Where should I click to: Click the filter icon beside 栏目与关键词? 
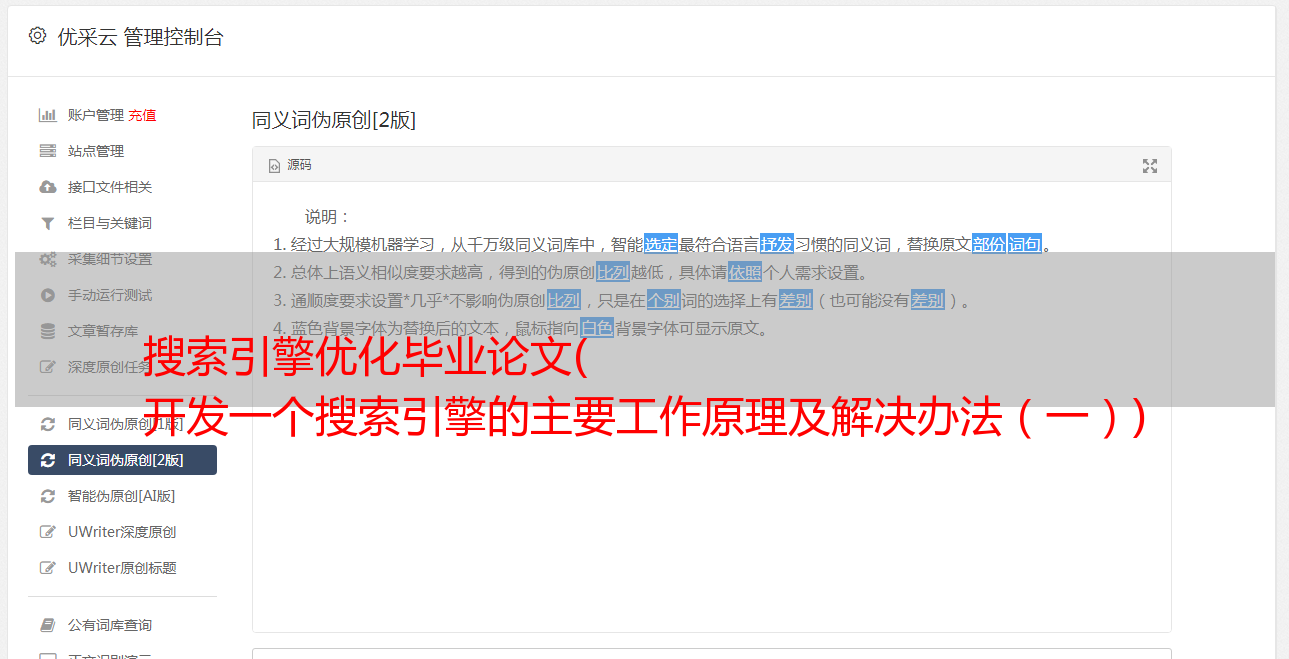[47, 223]
